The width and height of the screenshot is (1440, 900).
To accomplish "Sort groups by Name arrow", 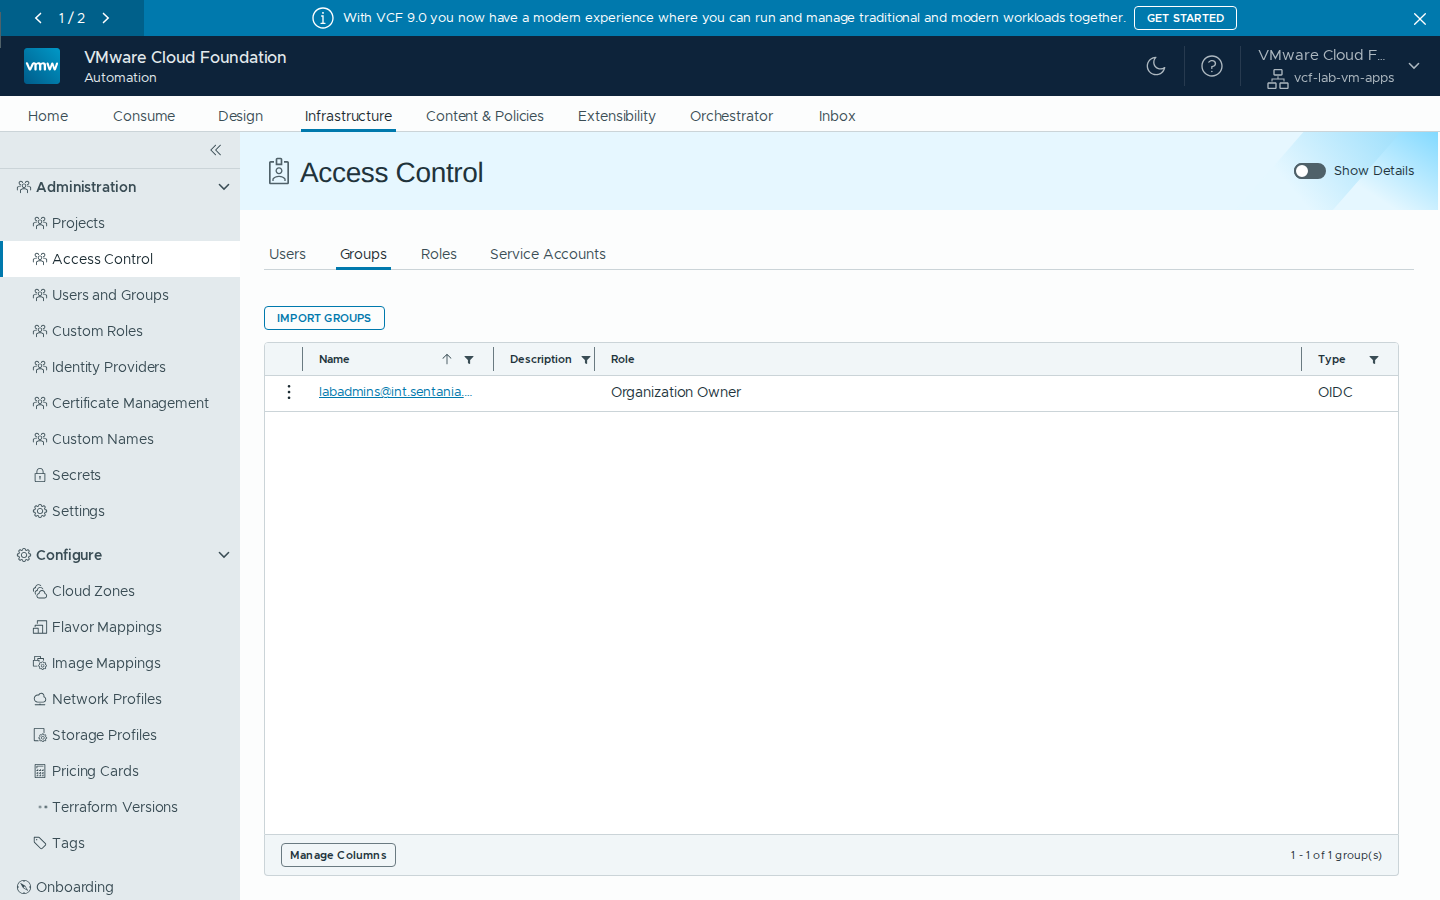I will point(447,359).
